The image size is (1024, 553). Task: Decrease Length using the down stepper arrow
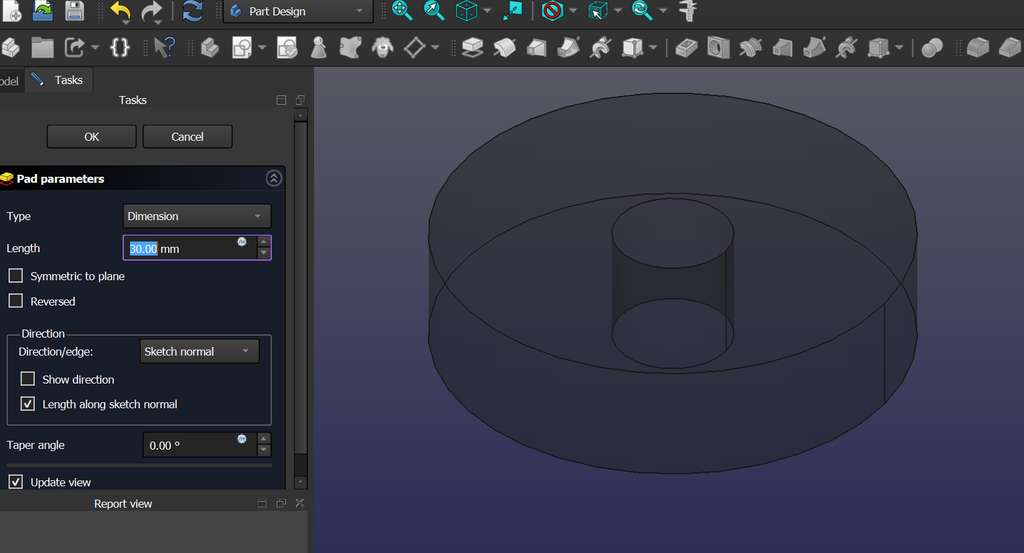coord(264,253)
